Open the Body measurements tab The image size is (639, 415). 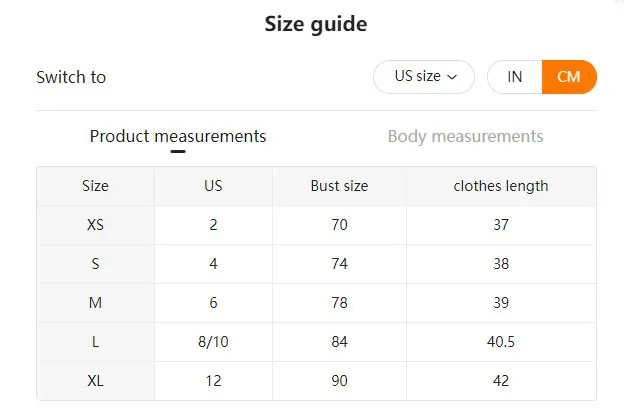[465, 136]
